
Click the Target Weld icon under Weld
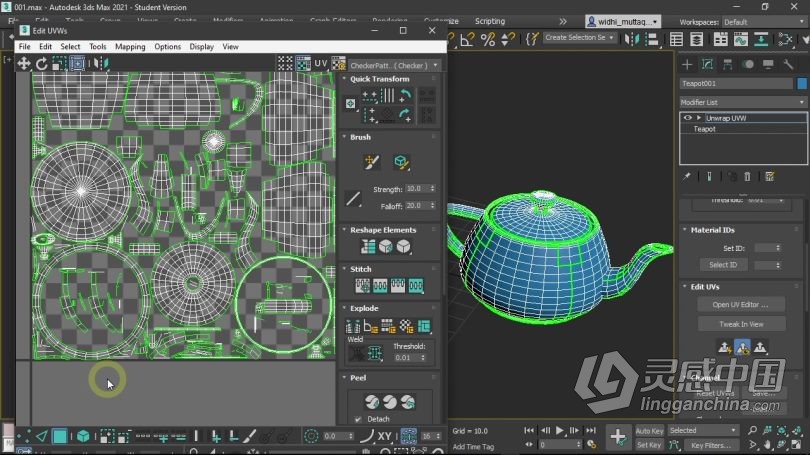355,354
